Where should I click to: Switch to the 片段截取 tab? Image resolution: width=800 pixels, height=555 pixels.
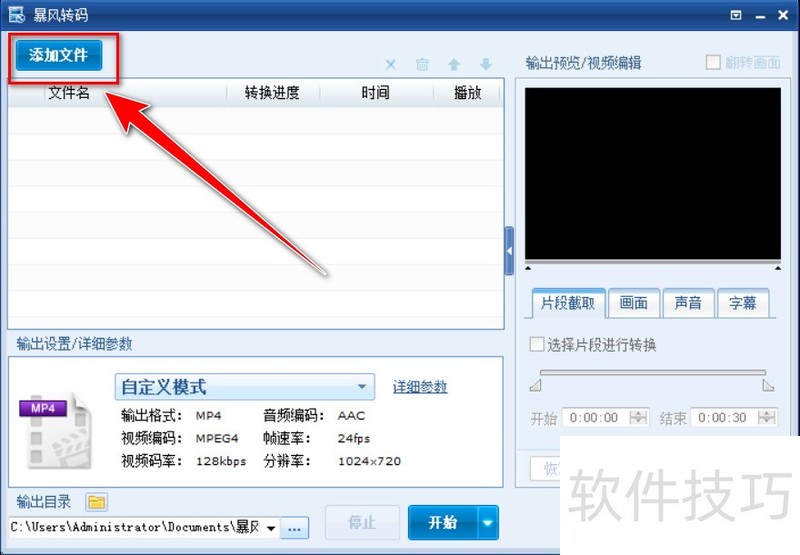(x=568, y=303)
